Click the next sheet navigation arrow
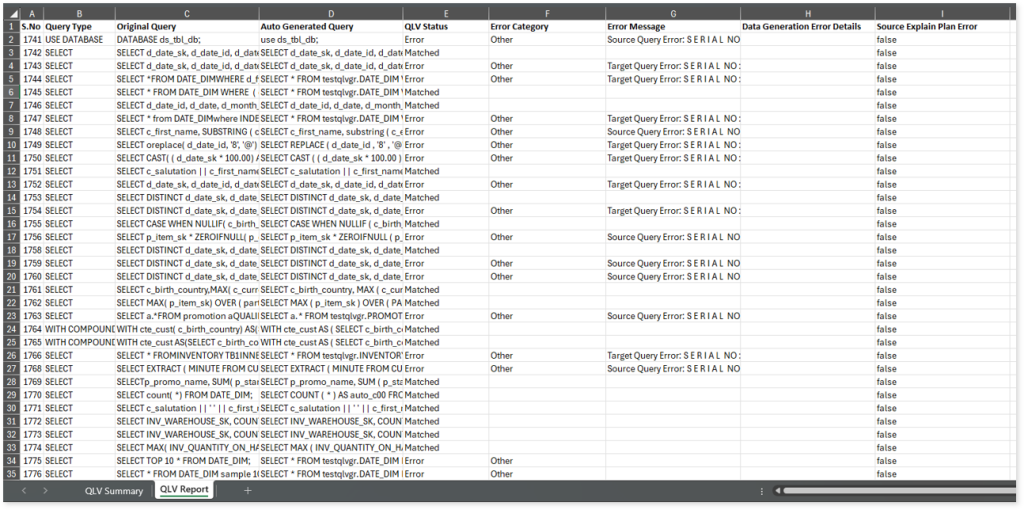The width and height of the screenshot is (1024, 510). [46, 491]
